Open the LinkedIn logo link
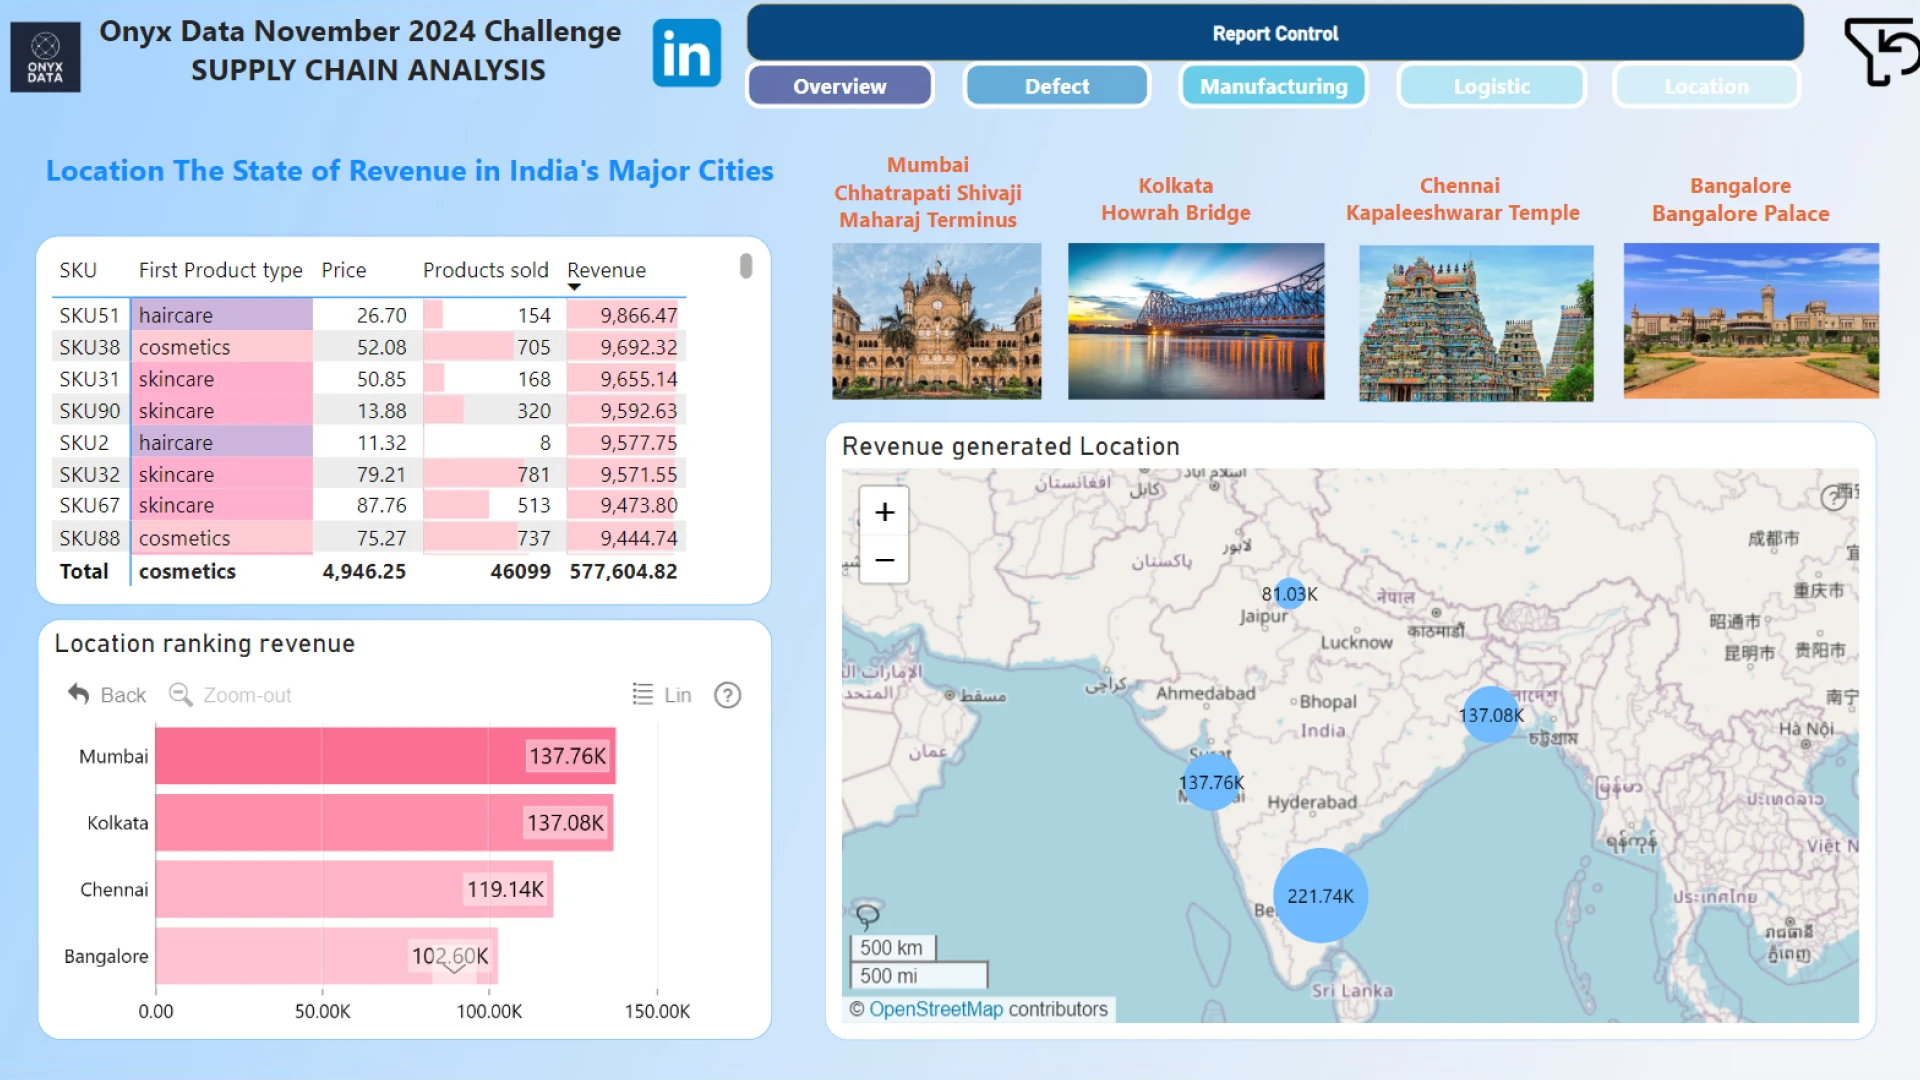Viewport: 1920px width, 1080px height. [x=686, y=53]
